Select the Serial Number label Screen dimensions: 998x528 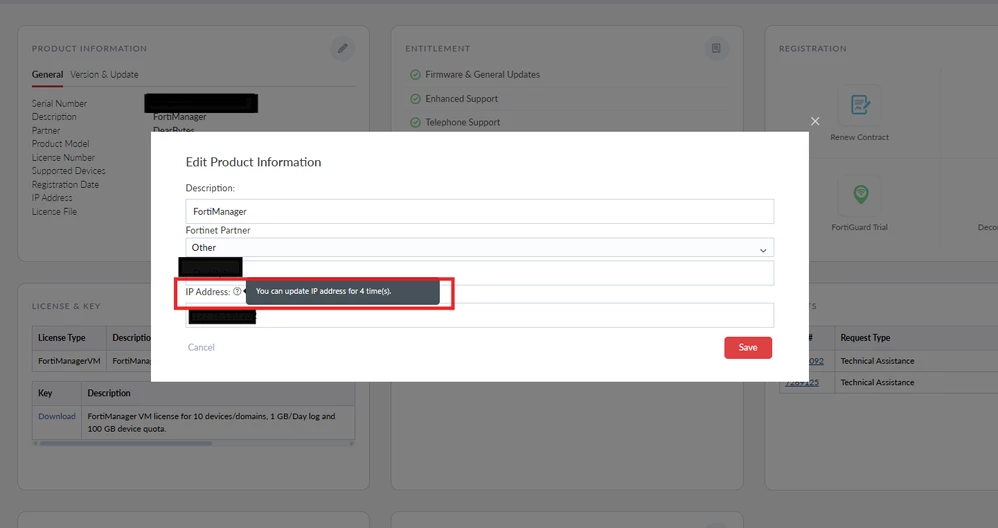pos(59,103)
